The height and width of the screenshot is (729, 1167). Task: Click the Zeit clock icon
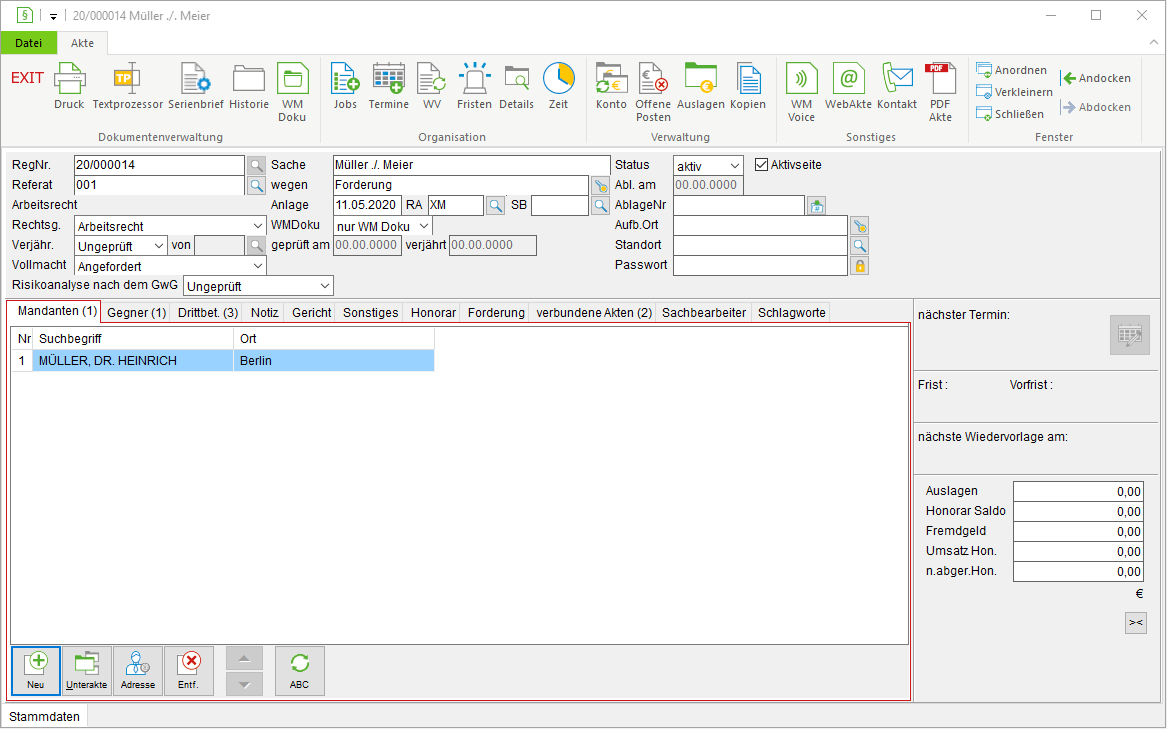click(x=558, y=86)
